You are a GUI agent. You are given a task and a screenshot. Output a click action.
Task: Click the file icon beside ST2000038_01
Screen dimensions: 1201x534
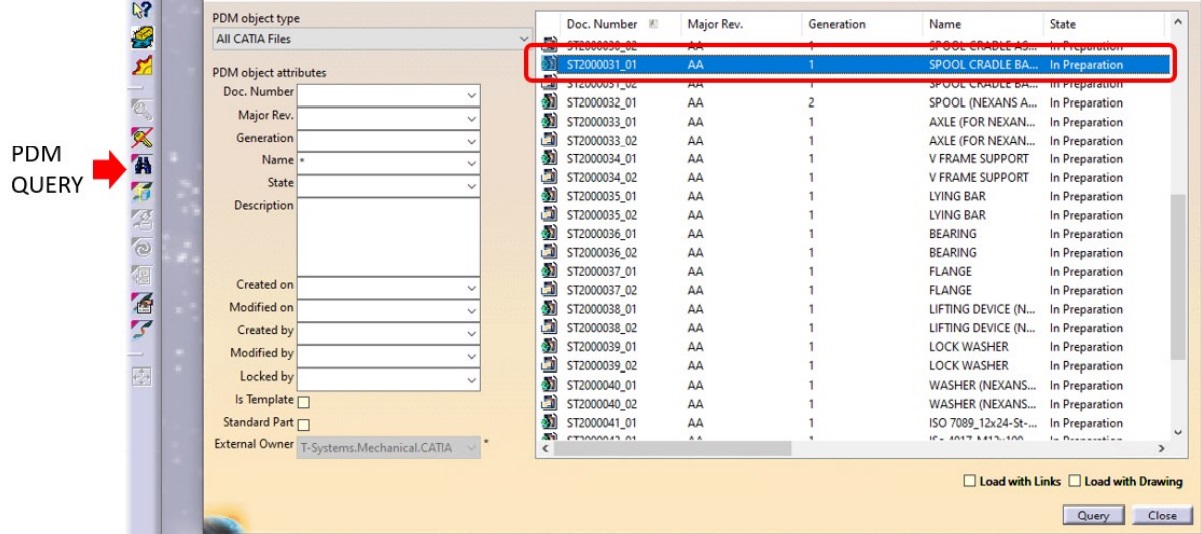(549, 310)
